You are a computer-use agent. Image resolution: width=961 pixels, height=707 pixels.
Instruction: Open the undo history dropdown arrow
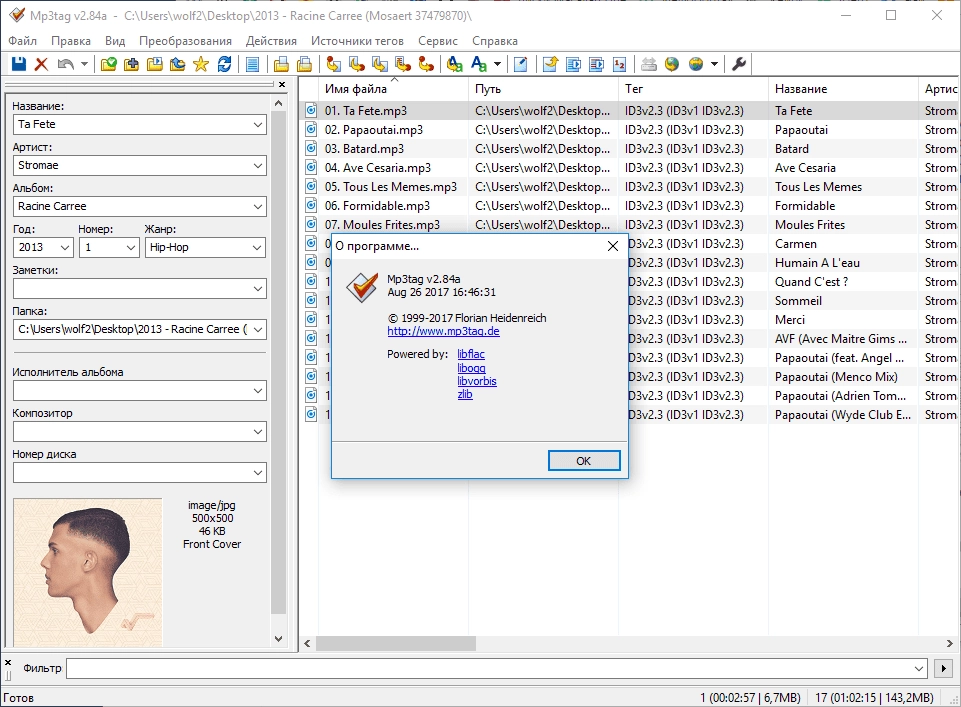click(84, 64)
